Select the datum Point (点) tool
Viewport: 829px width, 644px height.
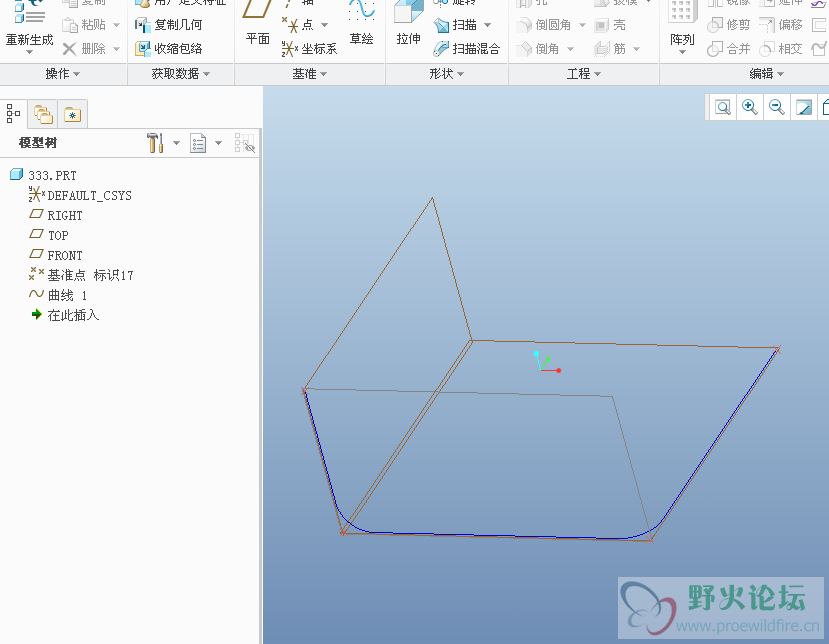click(298, 25)
